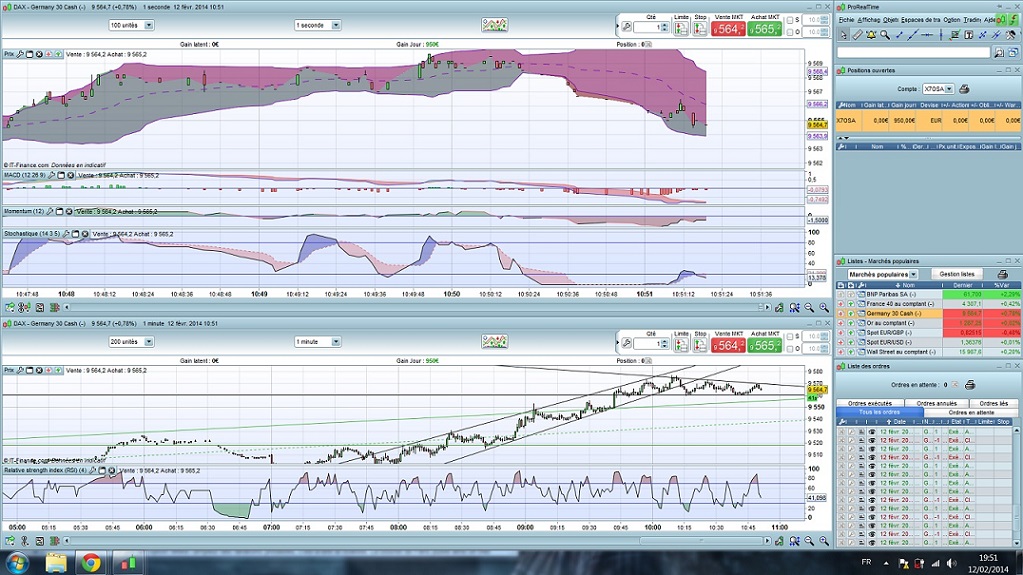Select the ruler tool in ProRealTime toolbar
1023x575 pixels.
857,35
